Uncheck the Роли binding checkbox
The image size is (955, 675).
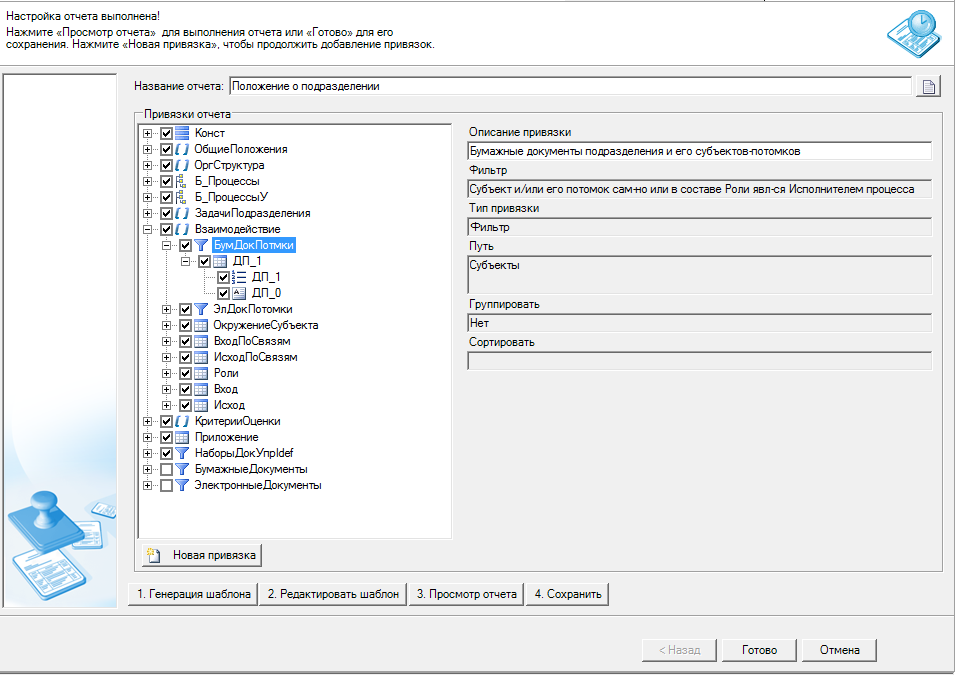pos(185,373)
